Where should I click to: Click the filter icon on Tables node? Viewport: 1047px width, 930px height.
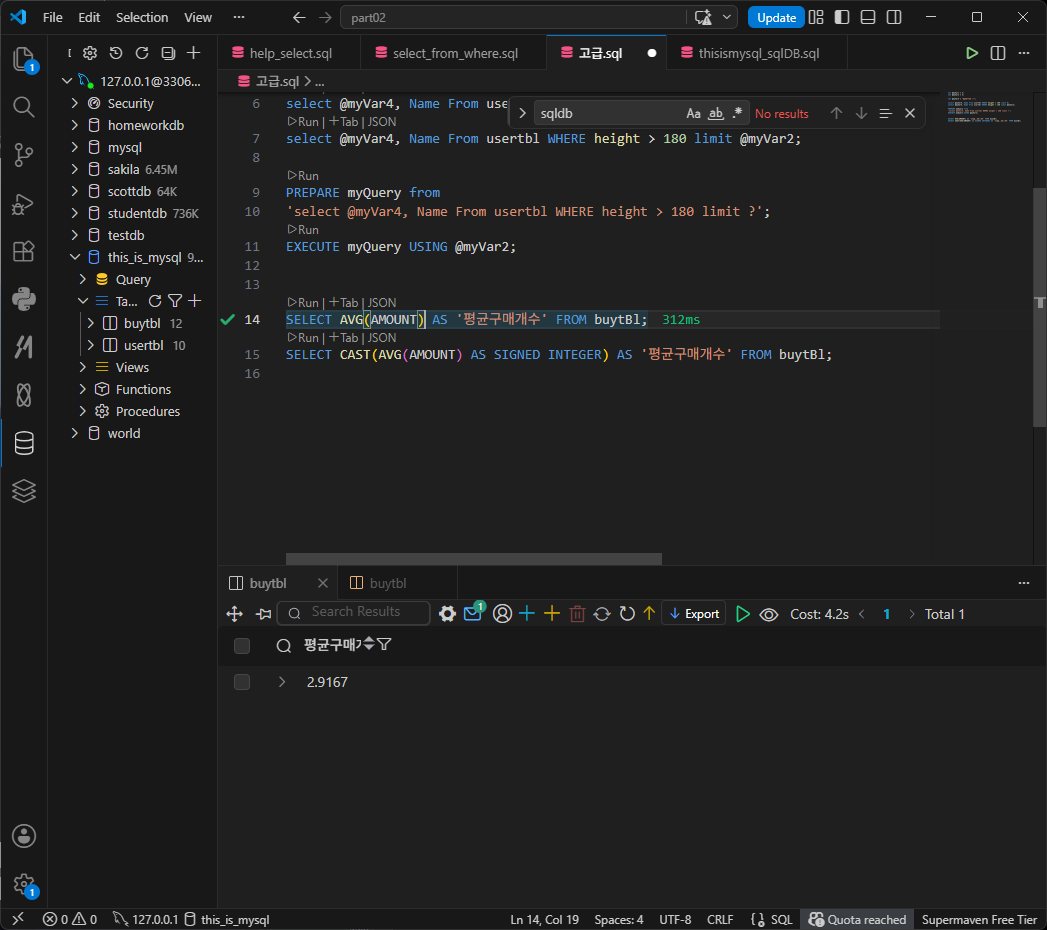click(175, 301)
